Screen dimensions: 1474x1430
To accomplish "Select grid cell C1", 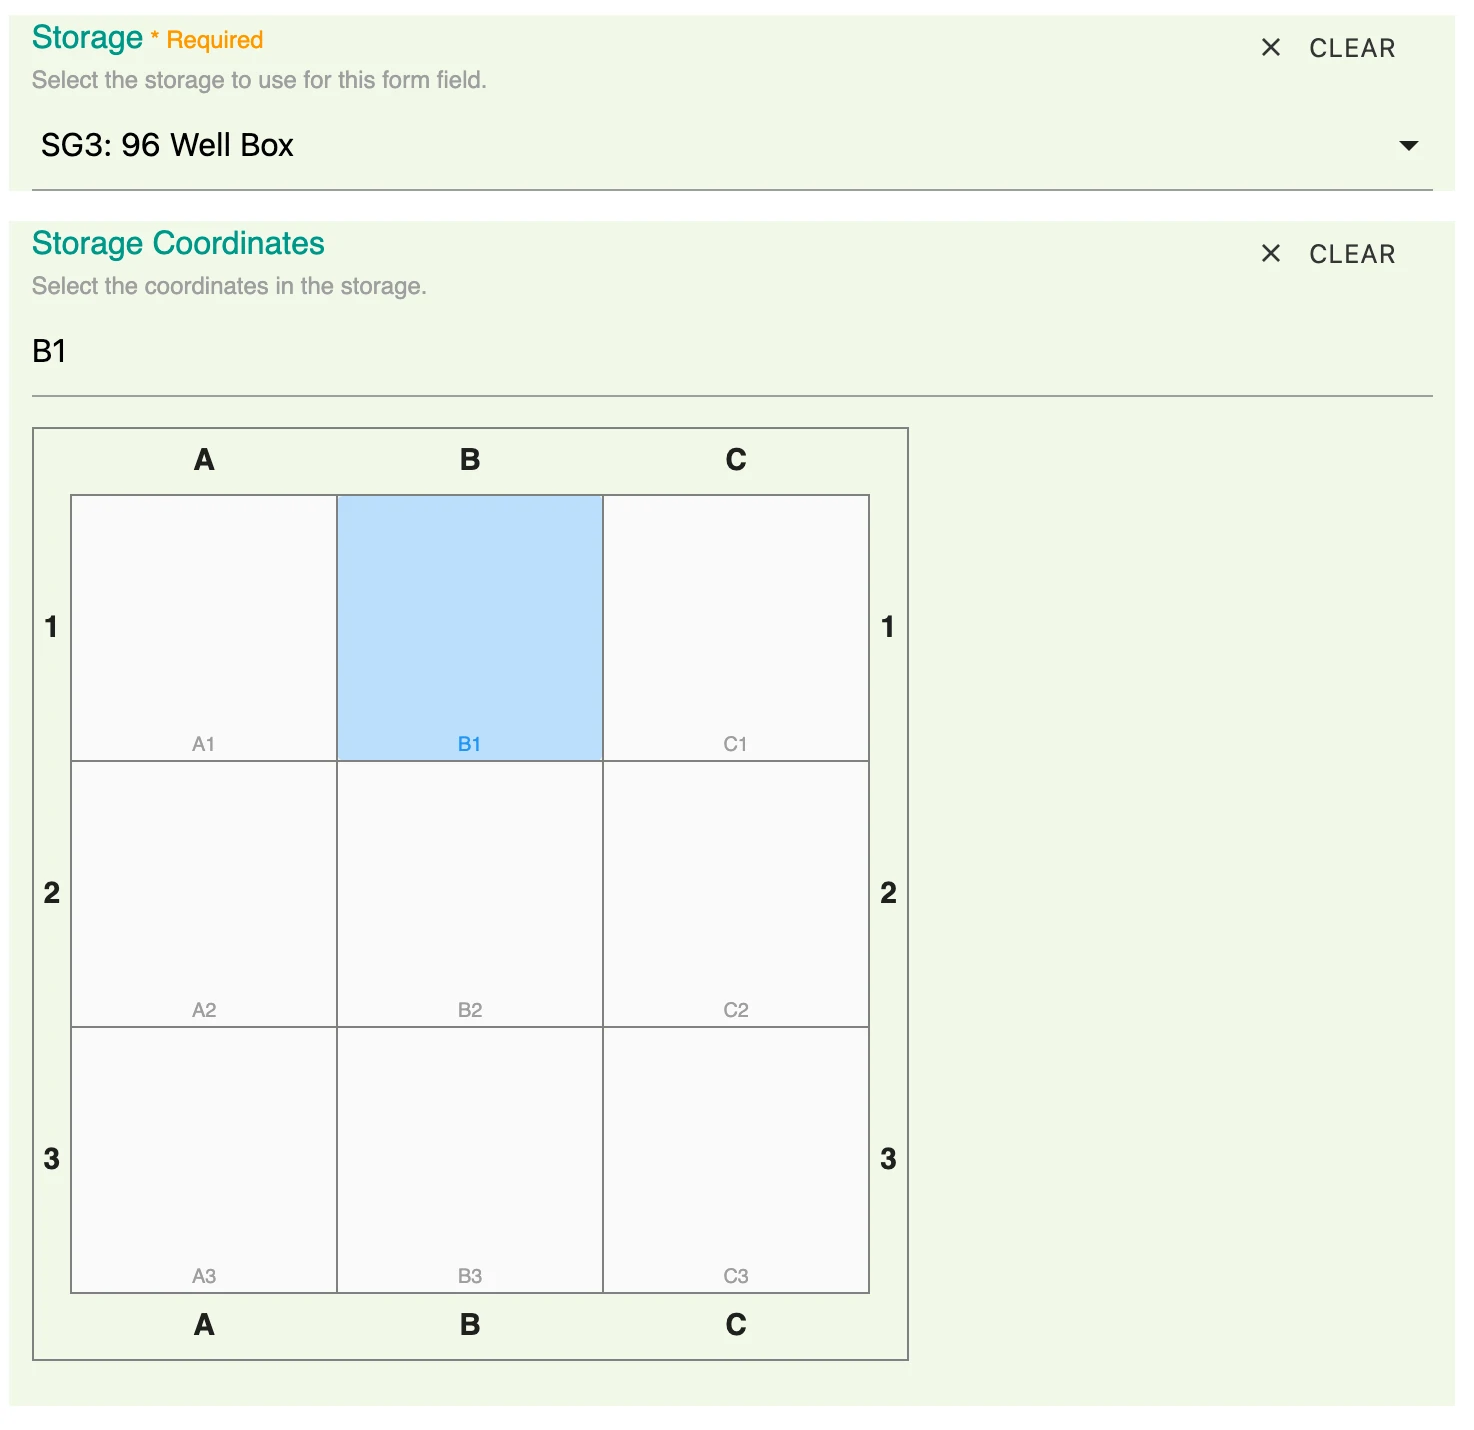I will pos(736,628).
